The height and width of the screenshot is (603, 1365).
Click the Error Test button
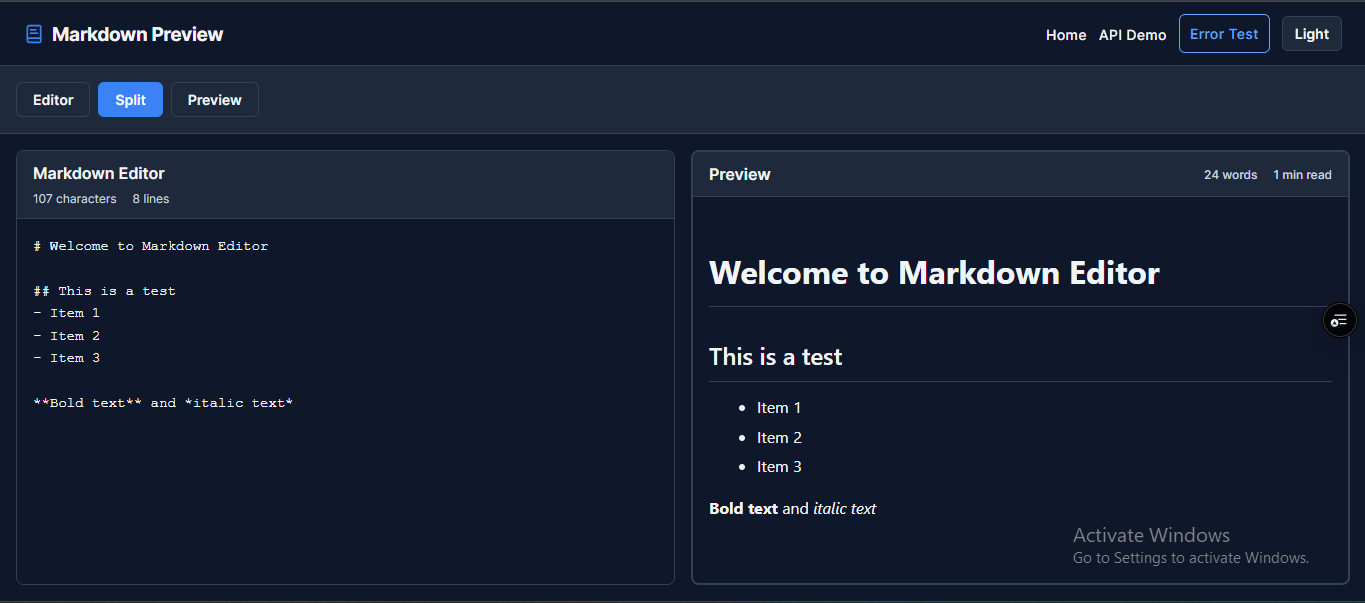(1224, 33)
